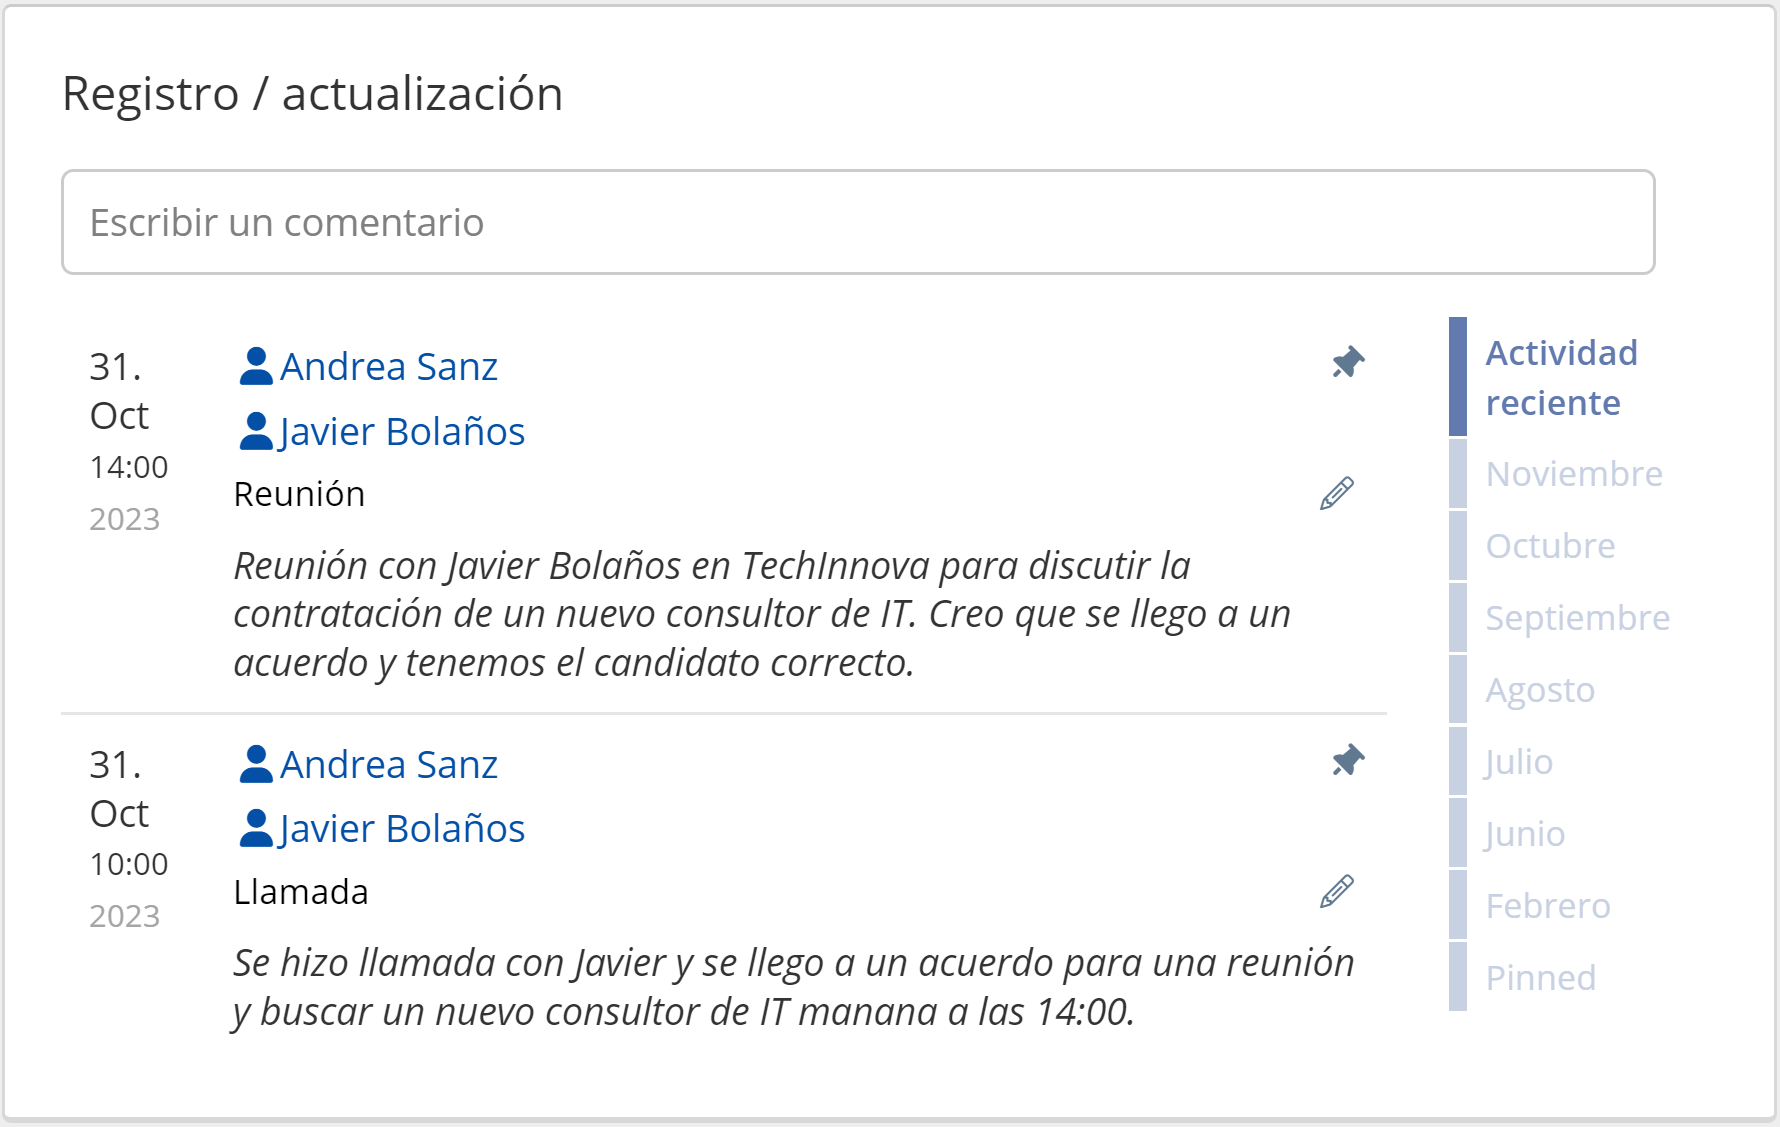Viewport: 1780px width, 1127px height.
Task: Click person icon beside Javier Bolaños in Reunión
Action: coord(256,432)
